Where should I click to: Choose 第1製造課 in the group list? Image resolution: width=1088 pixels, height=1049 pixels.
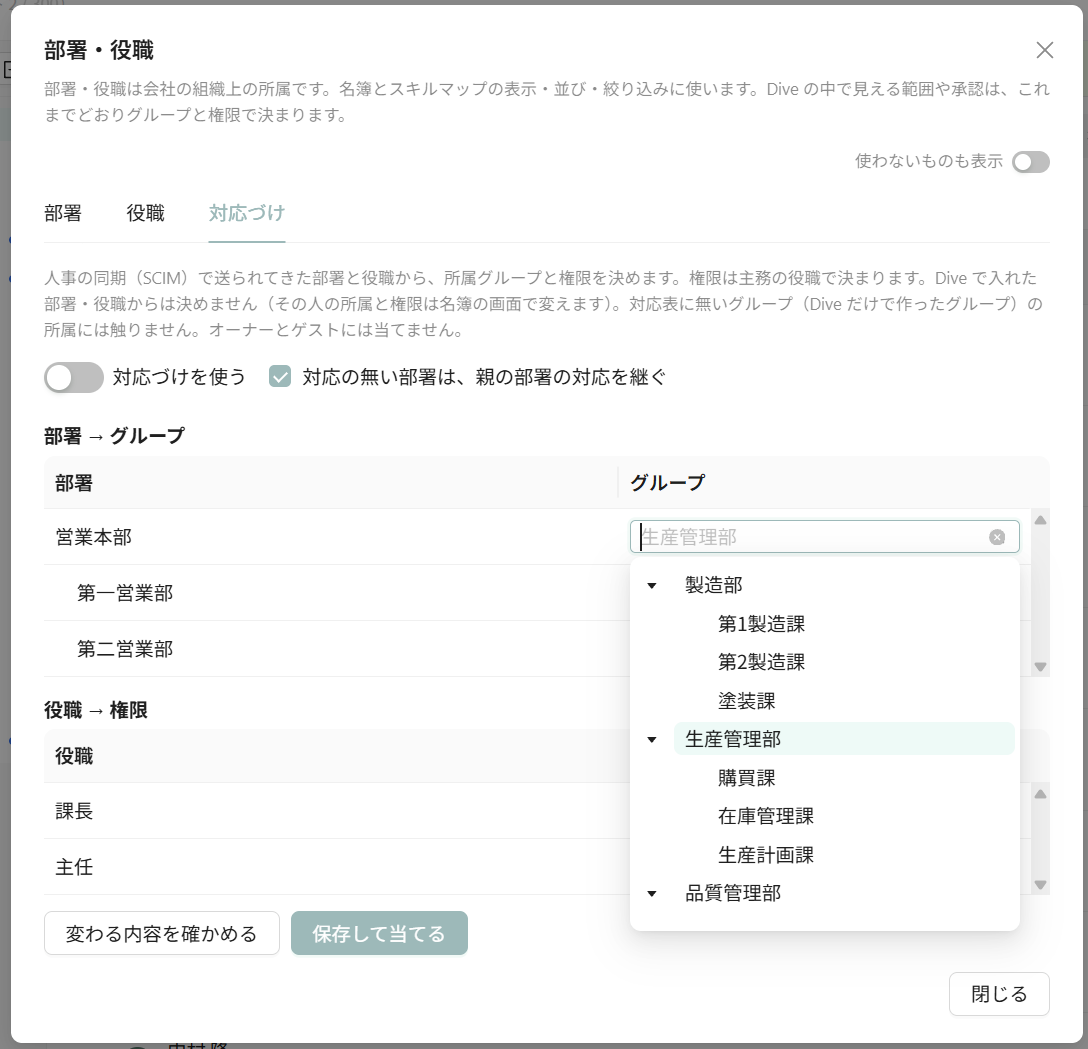860,624
